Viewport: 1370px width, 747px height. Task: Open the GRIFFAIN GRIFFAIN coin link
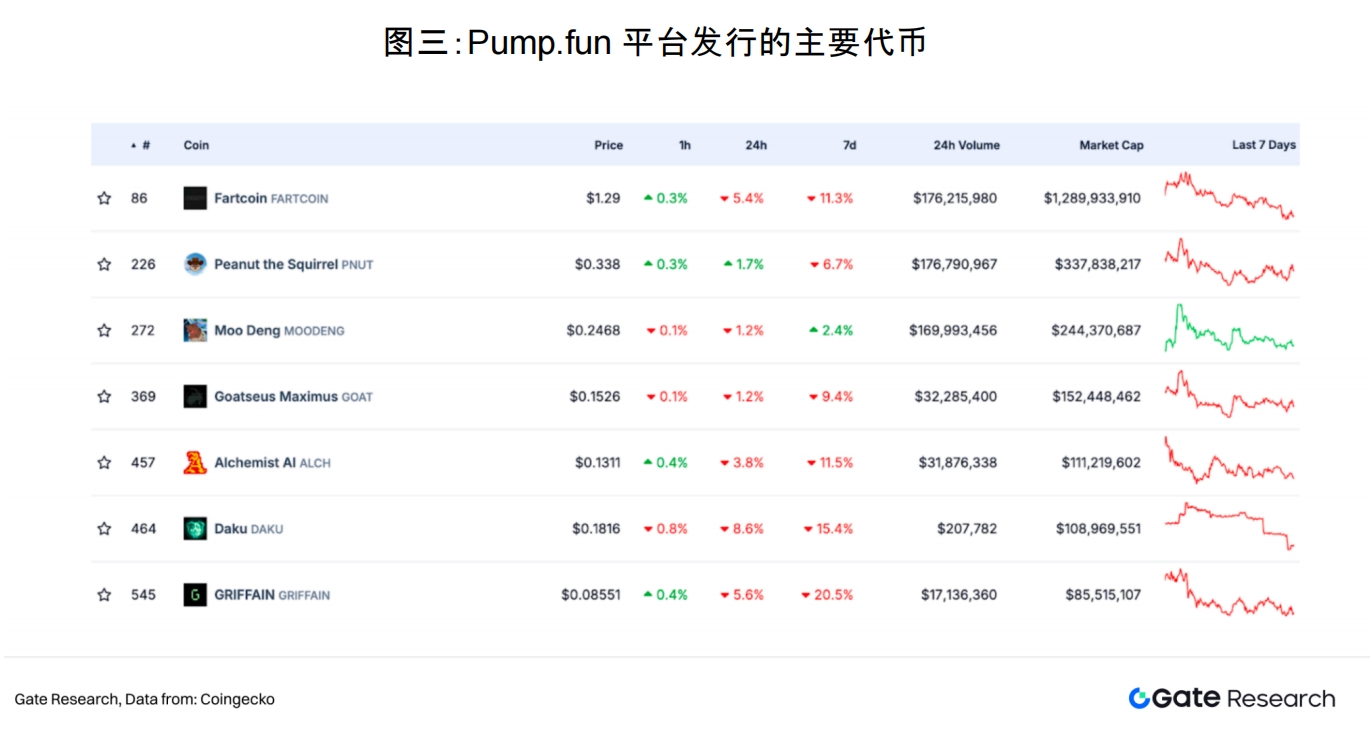point(272,594)
